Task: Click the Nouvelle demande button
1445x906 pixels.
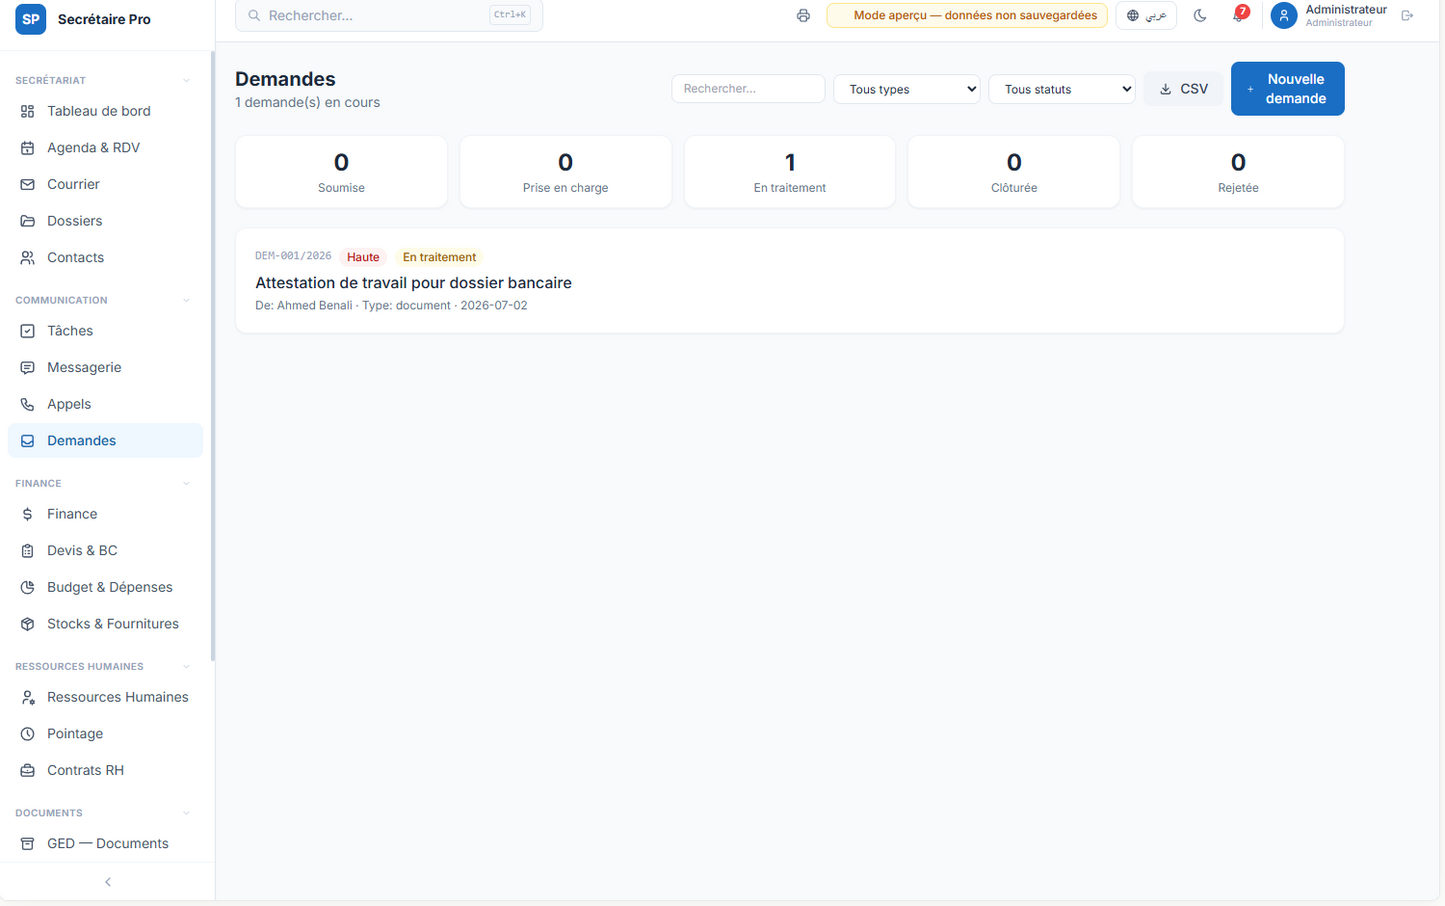Action: [1287, 89]
